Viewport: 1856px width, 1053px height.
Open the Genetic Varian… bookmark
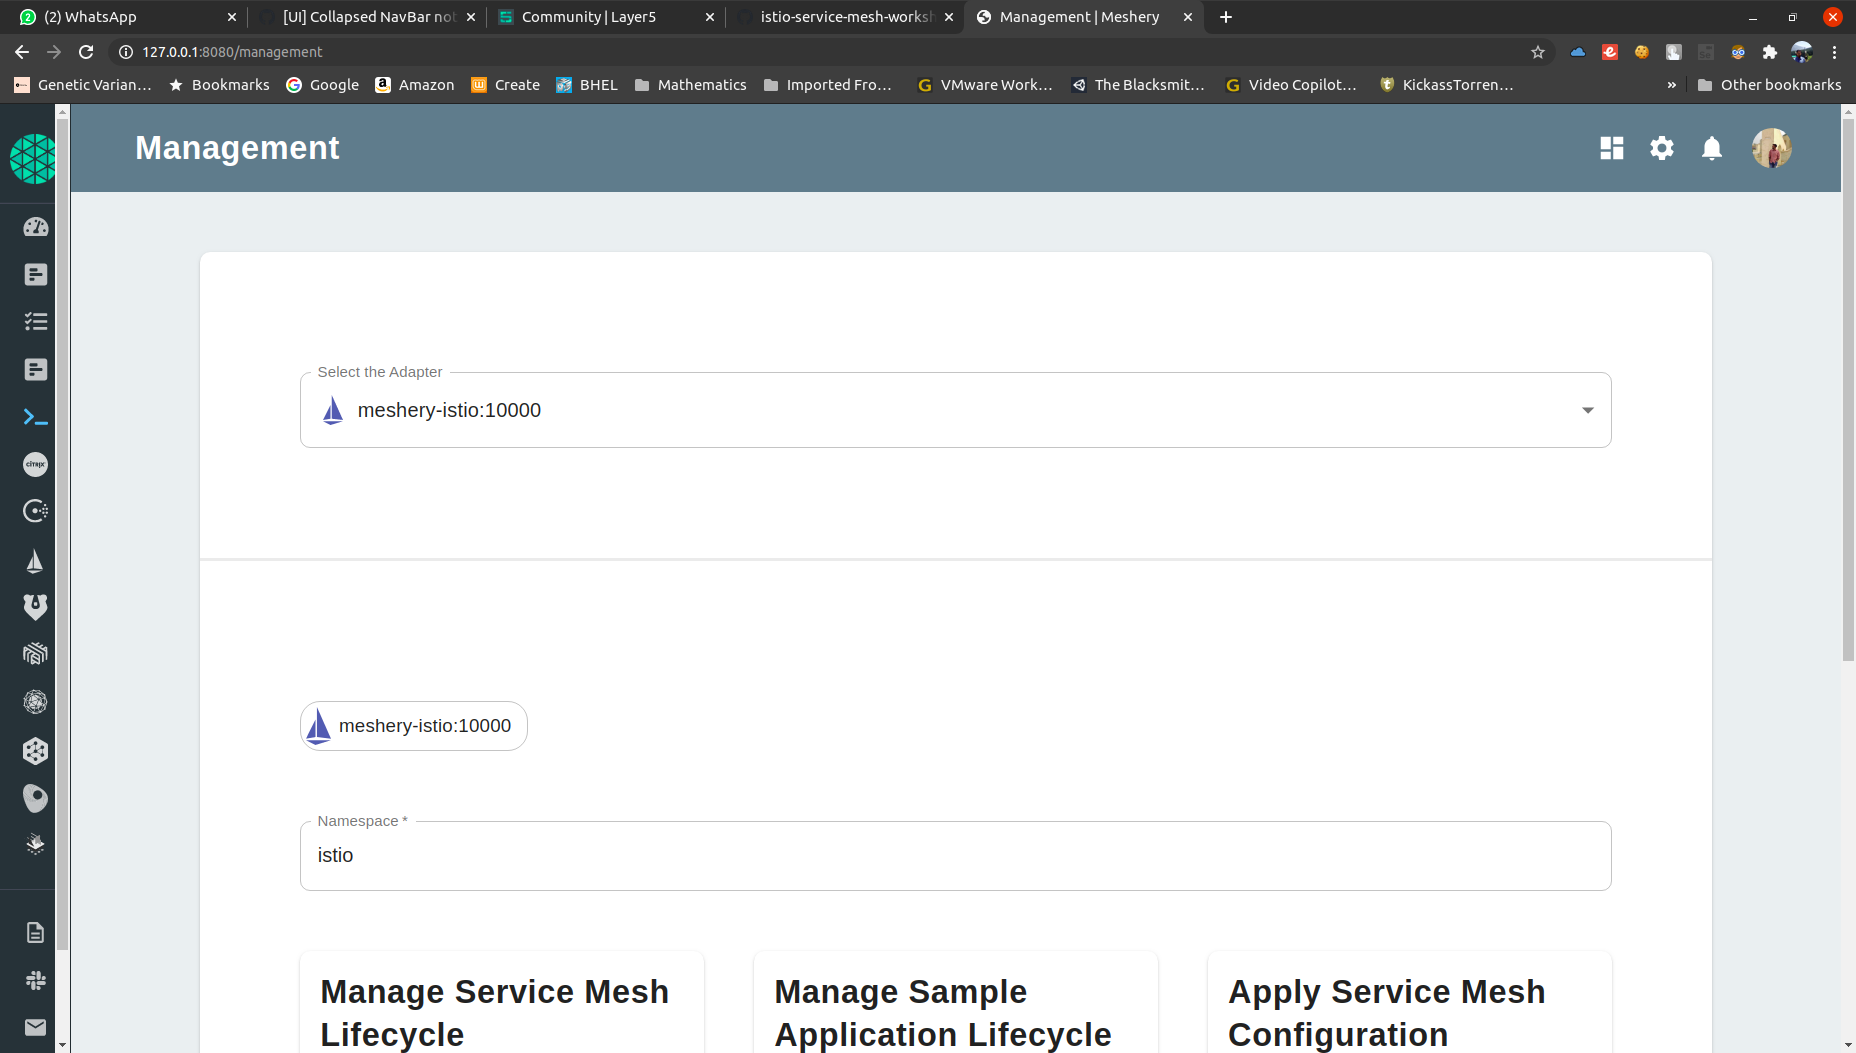click(82, 85)
